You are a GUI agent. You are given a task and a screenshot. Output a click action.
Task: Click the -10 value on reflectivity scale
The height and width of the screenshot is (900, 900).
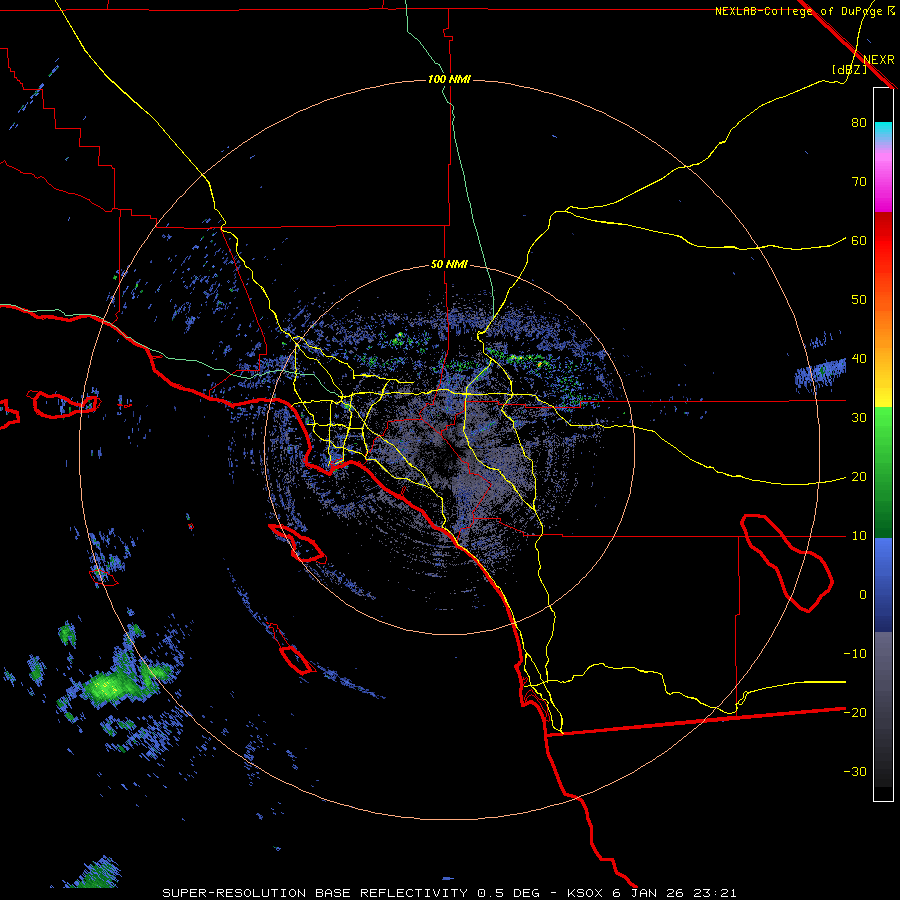coord(855,654)
